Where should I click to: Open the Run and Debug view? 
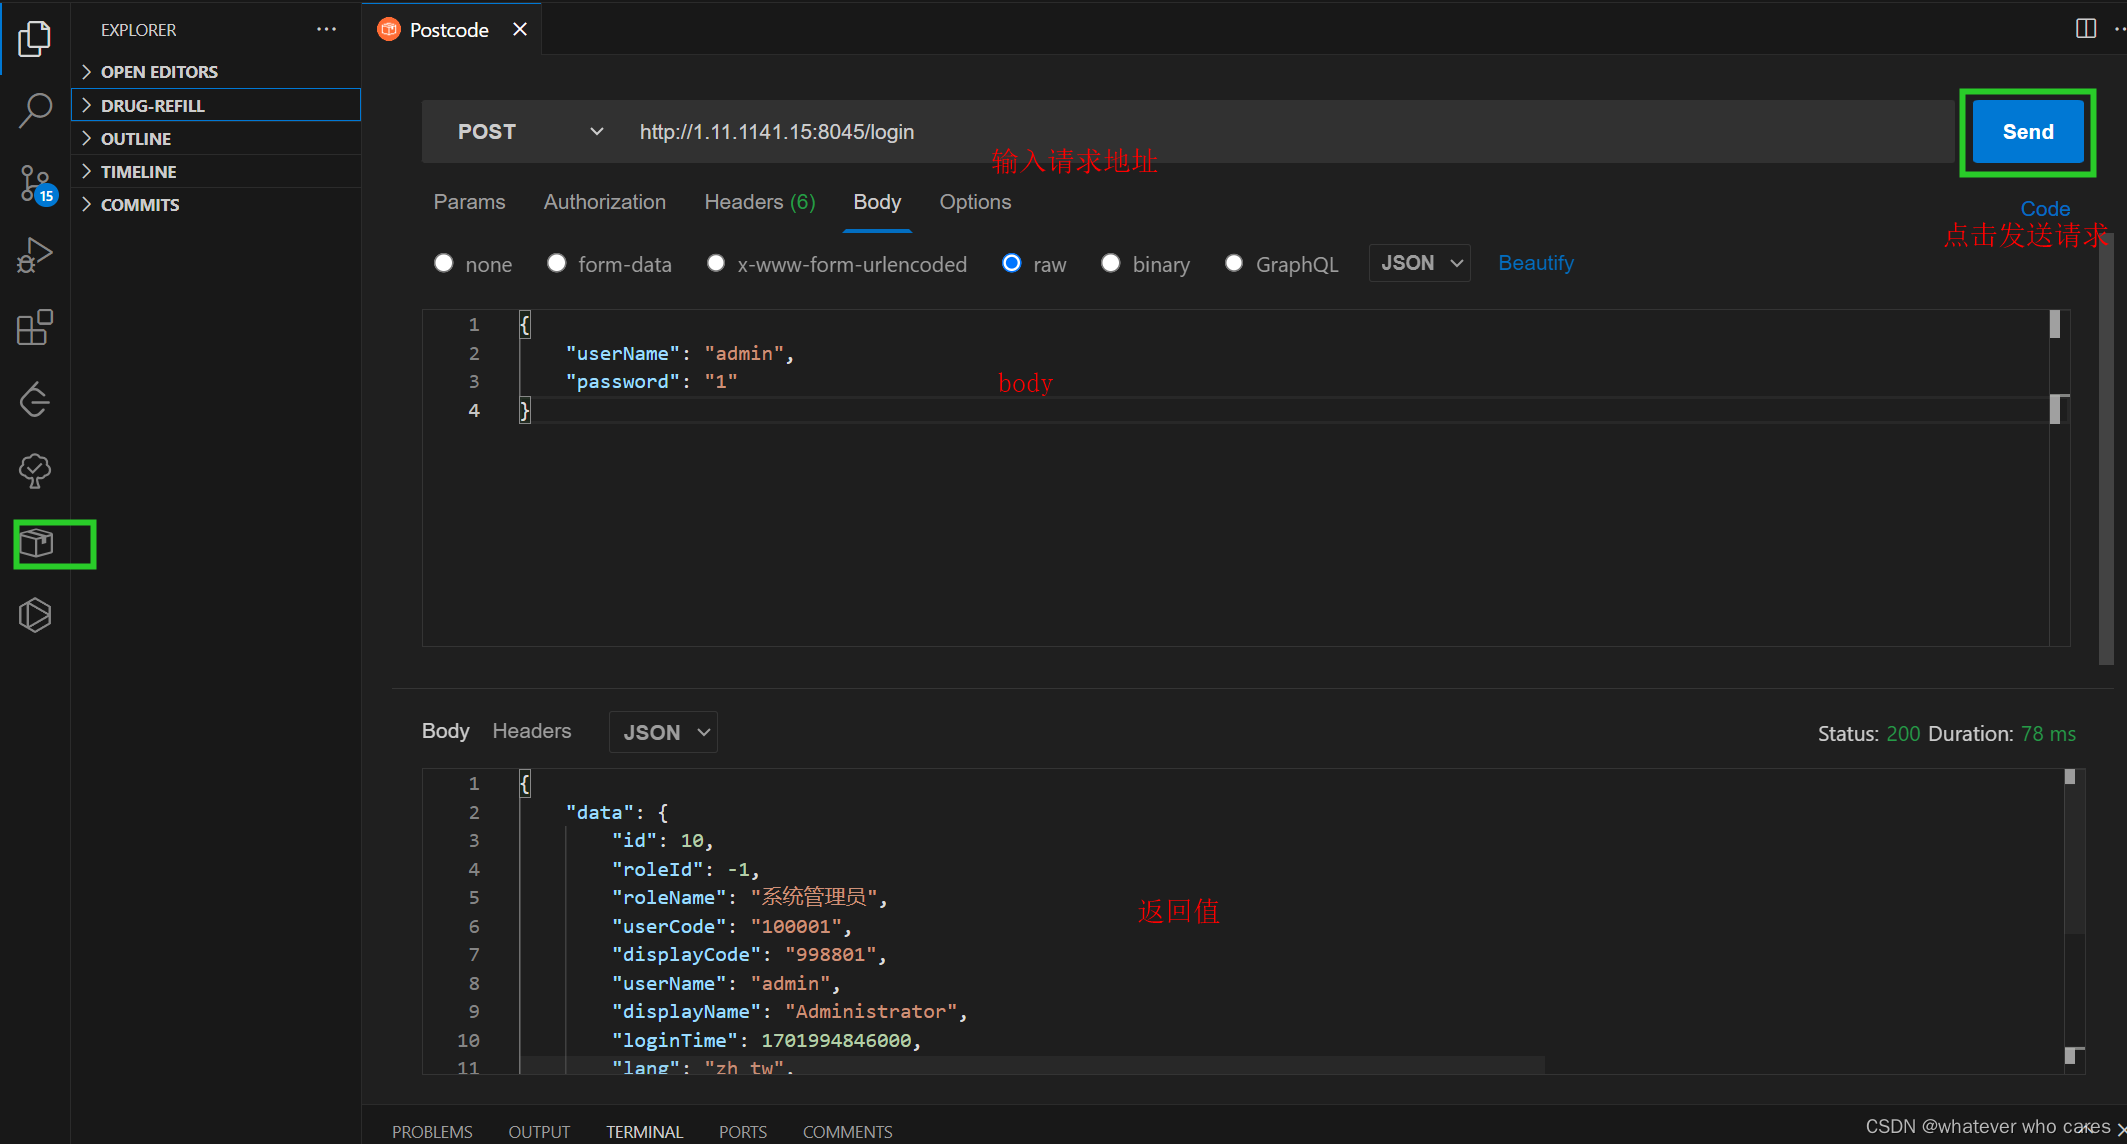pos(35,255)
